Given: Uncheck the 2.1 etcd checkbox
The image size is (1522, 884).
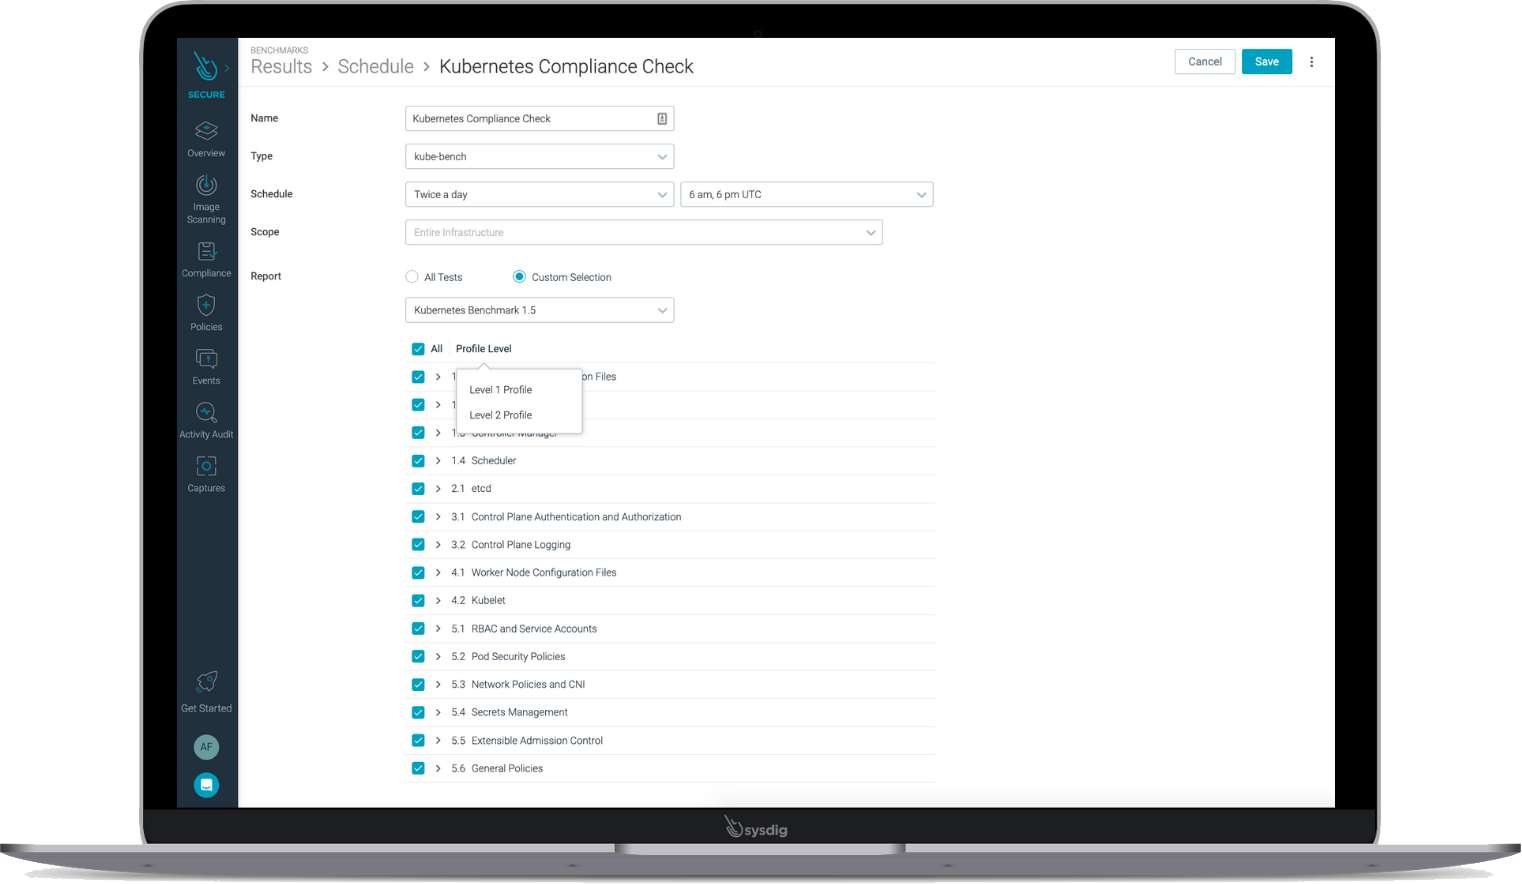Looking at the screenshot, I should click(418, 489).
